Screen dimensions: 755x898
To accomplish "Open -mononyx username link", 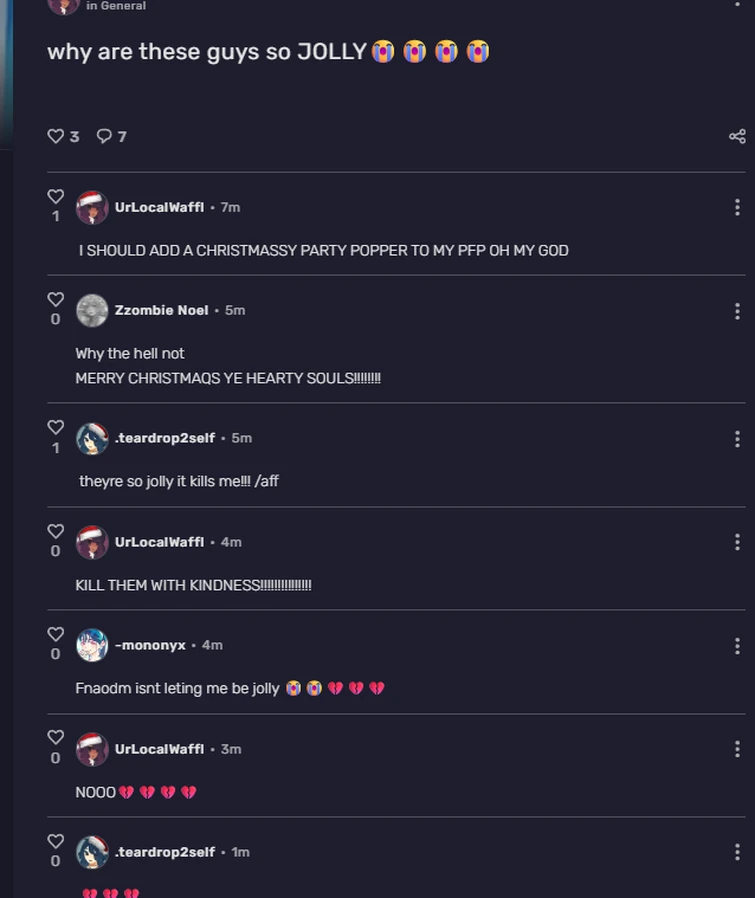I will click(150, 645).
